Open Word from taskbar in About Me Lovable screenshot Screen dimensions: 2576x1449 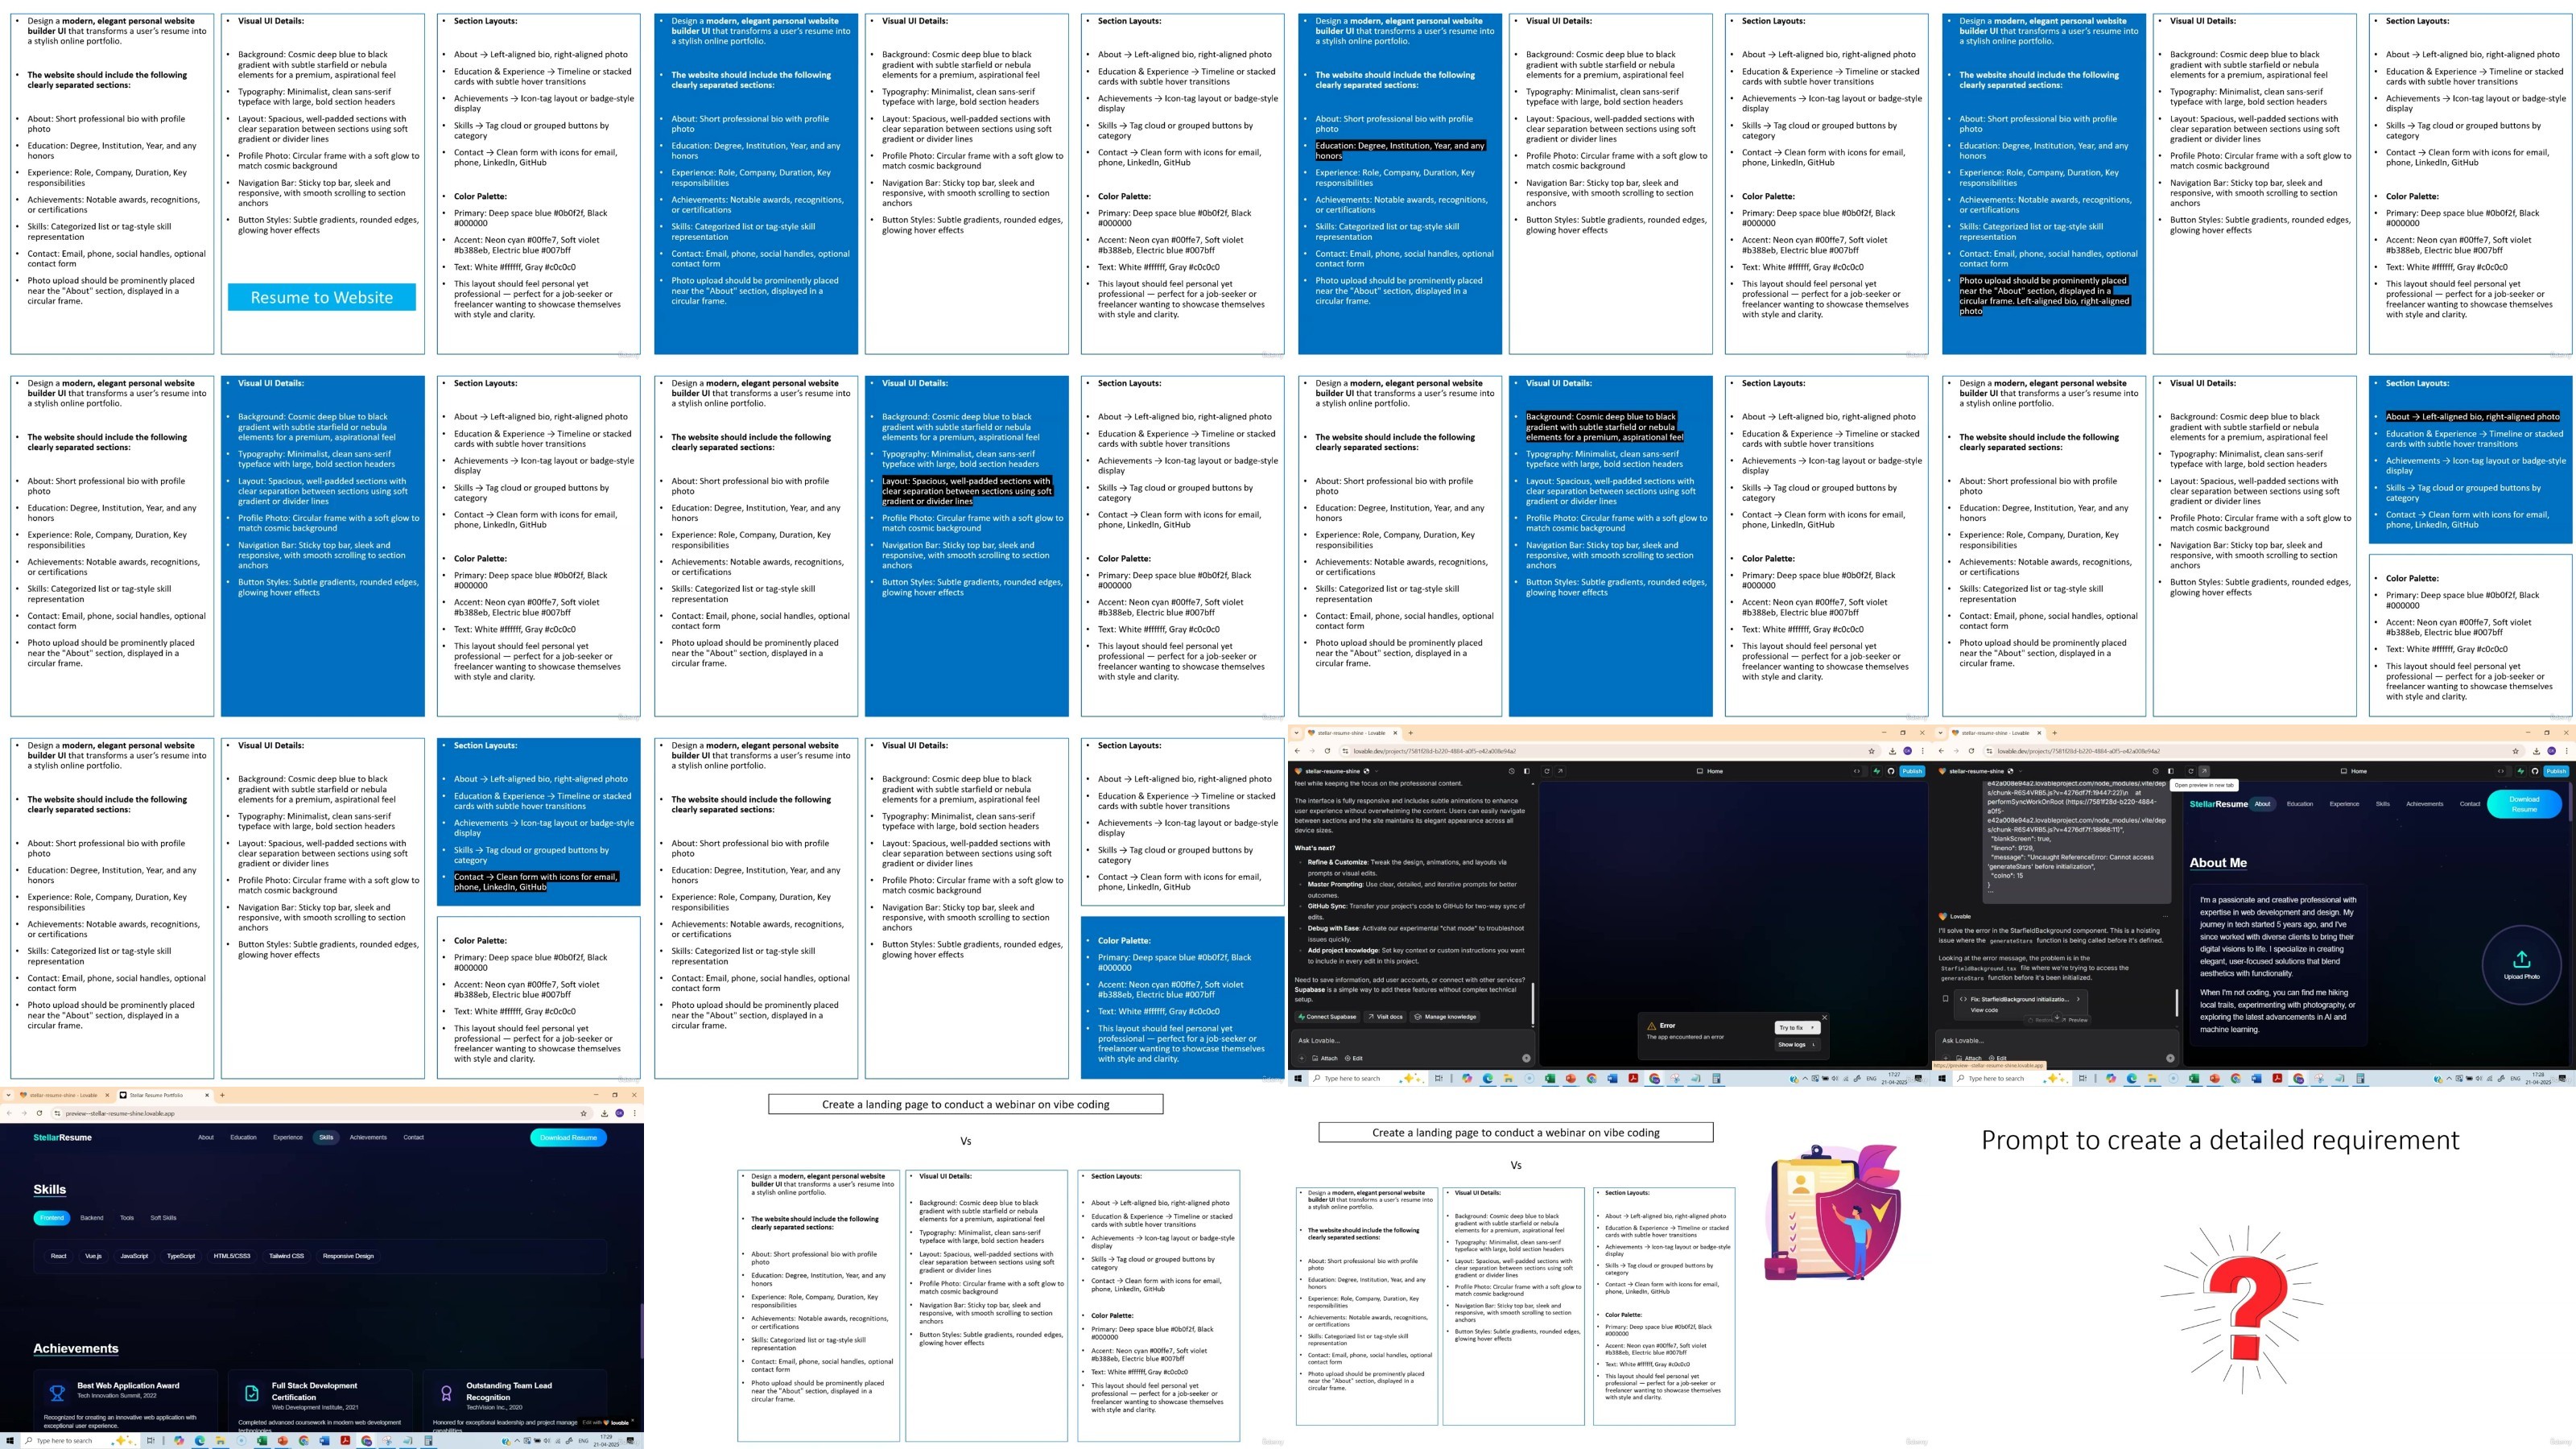2257,1078
